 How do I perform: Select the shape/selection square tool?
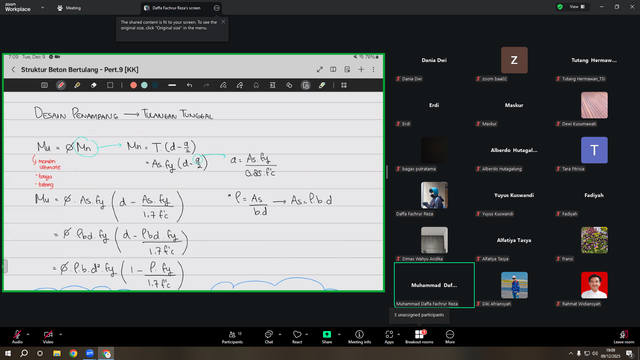[x=110, y=85]
